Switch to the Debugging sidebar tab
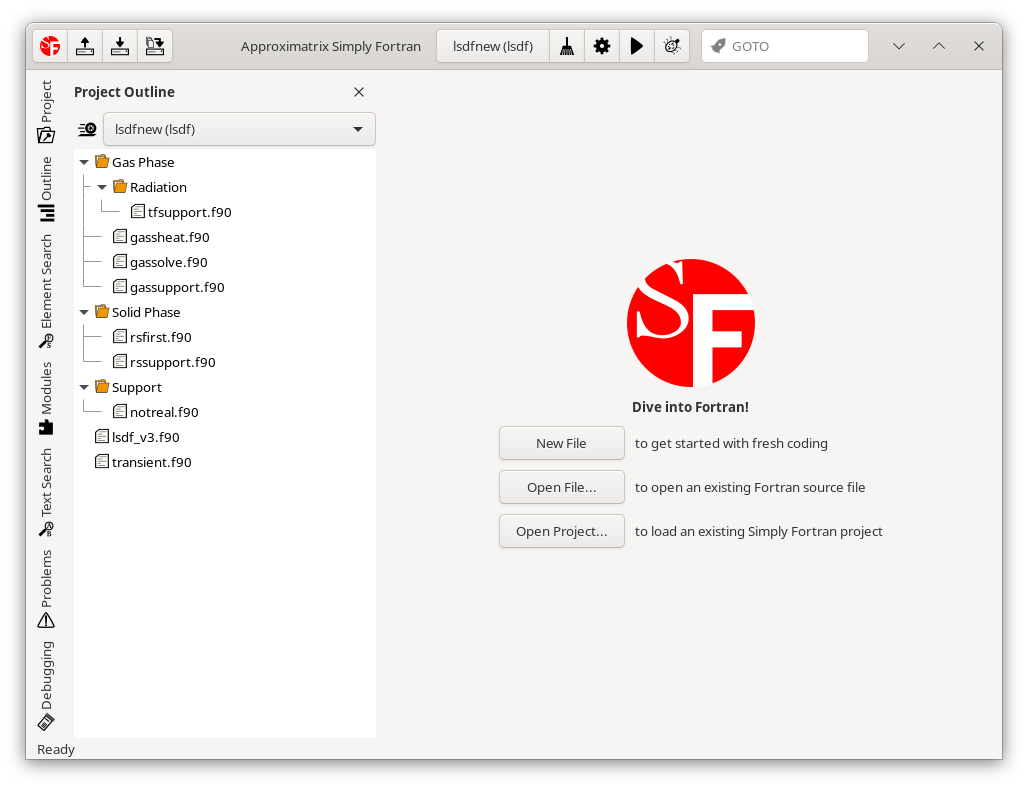 pyautogui.click(x=46, y=686)
